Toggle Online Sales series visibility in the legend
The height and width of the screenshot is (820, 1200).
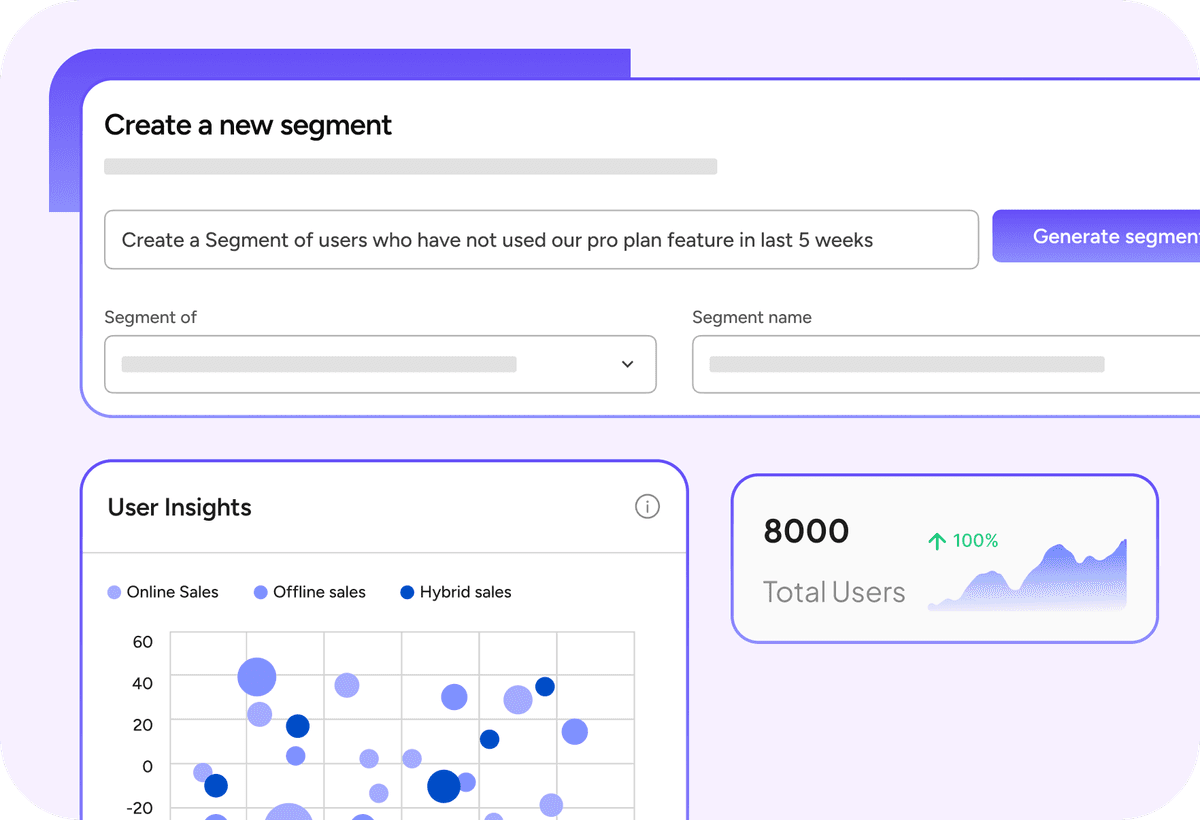click(163, 592)
